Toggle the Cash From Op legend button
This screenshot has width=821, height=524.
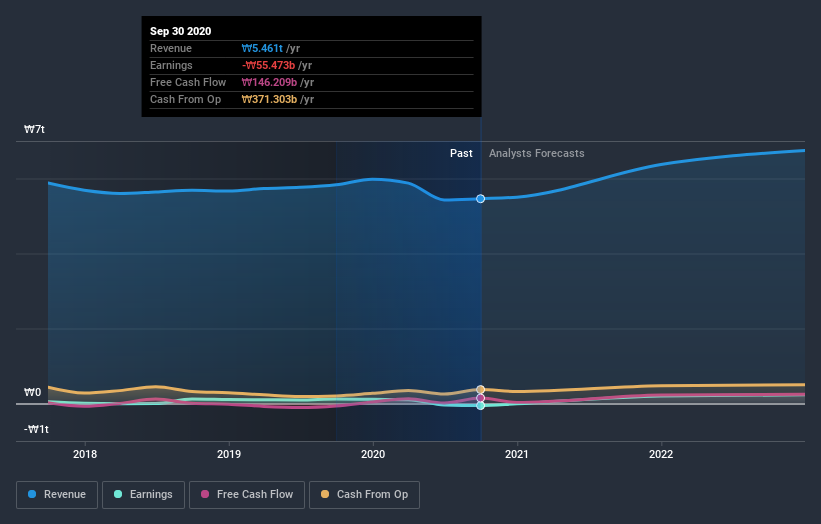(364, 495)
